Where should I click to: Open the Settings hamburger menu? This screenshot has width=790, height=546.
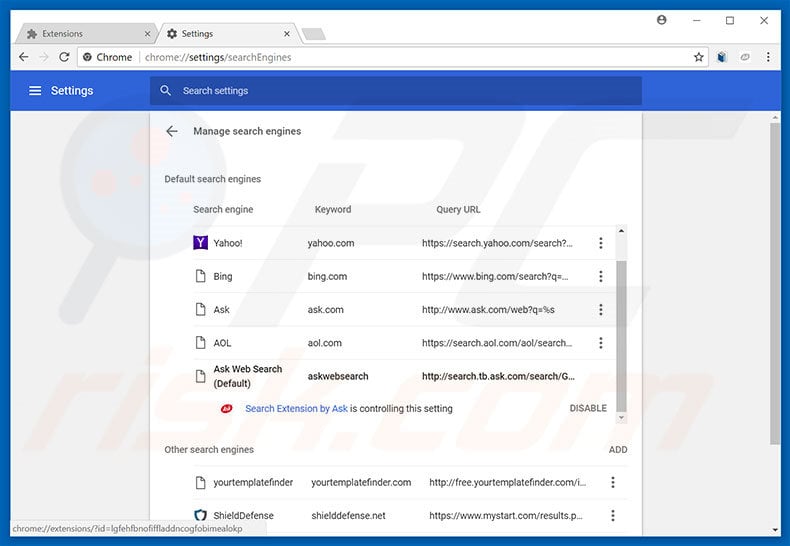tap(35, 91)
